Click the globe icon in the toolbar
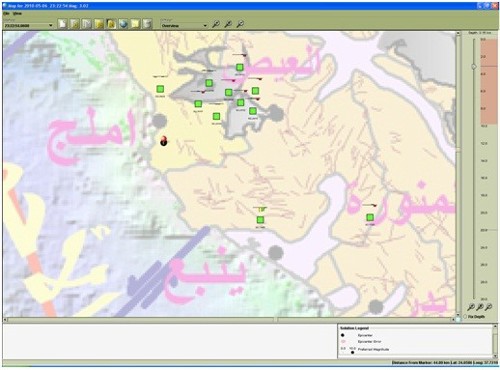500x370 pixels. 123,24
